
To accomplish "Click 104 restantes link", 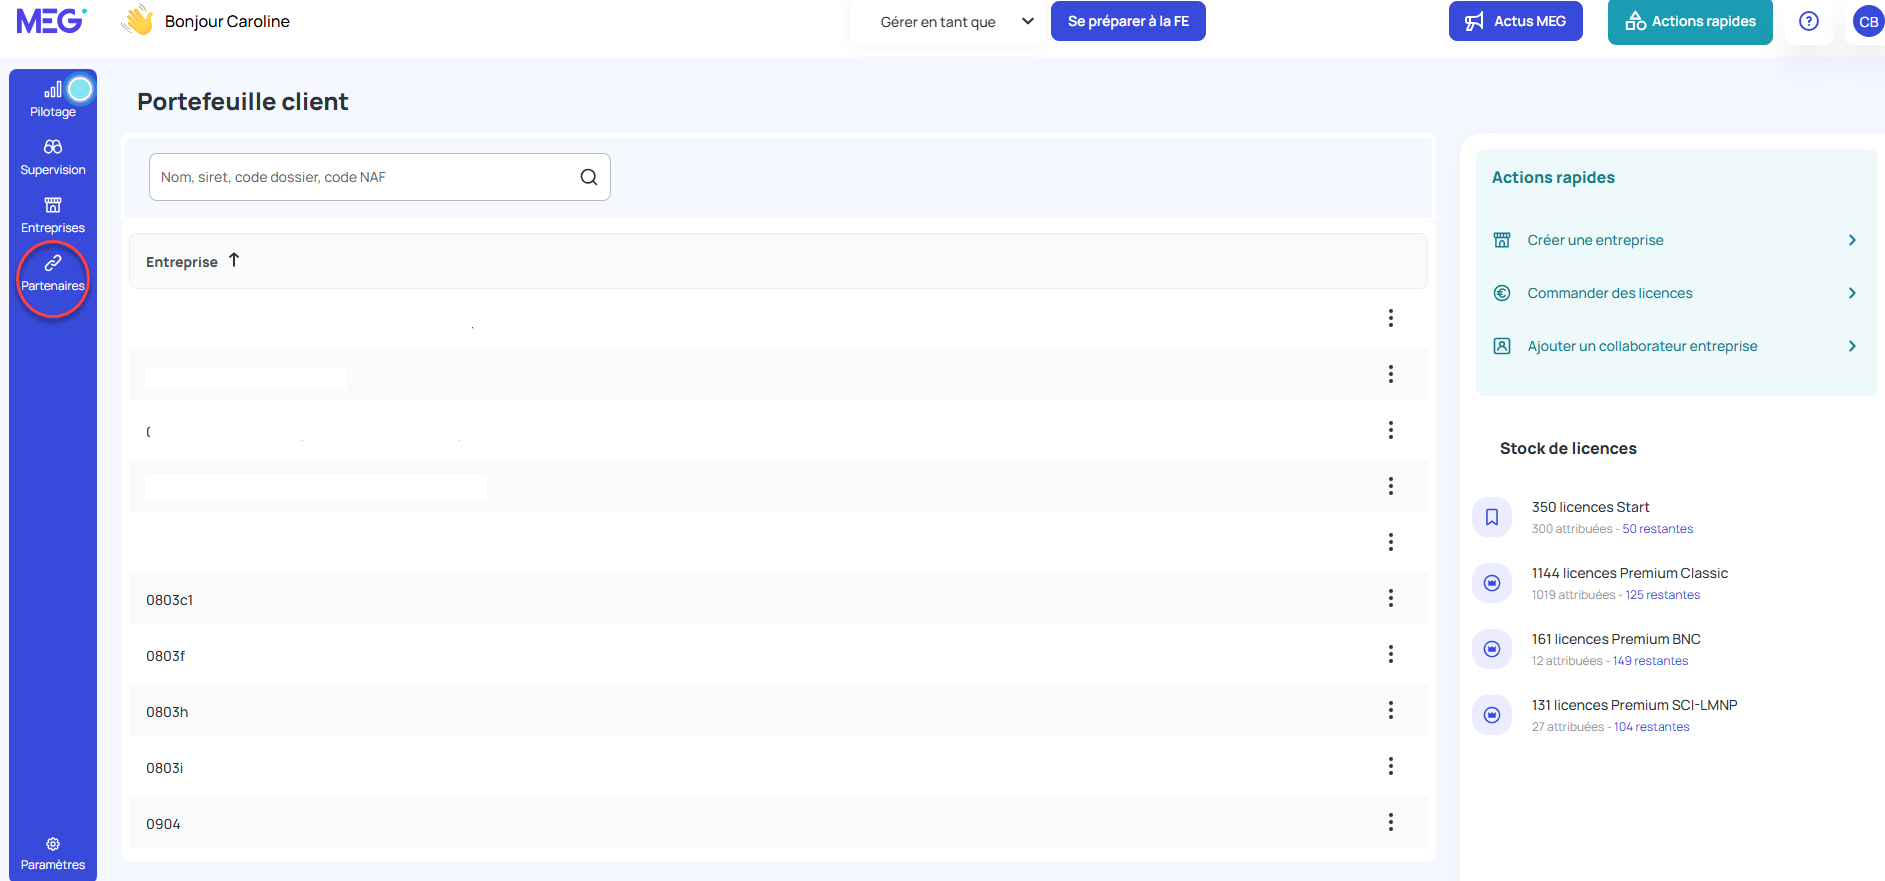I will [1651, 727].
